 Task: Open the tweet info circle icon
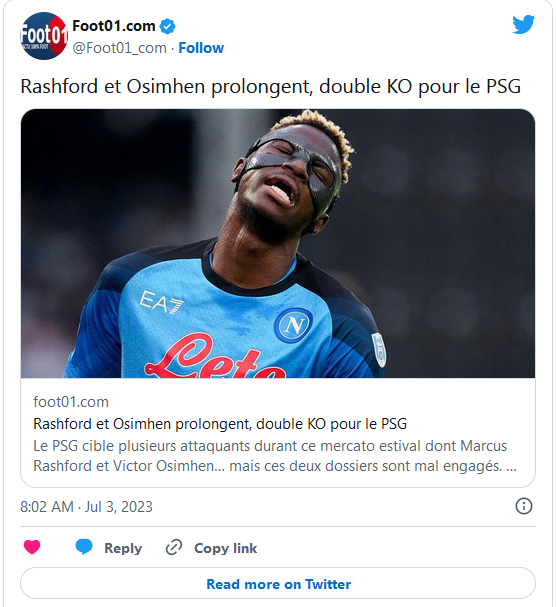pyautogui.click(x=524, y=506)
